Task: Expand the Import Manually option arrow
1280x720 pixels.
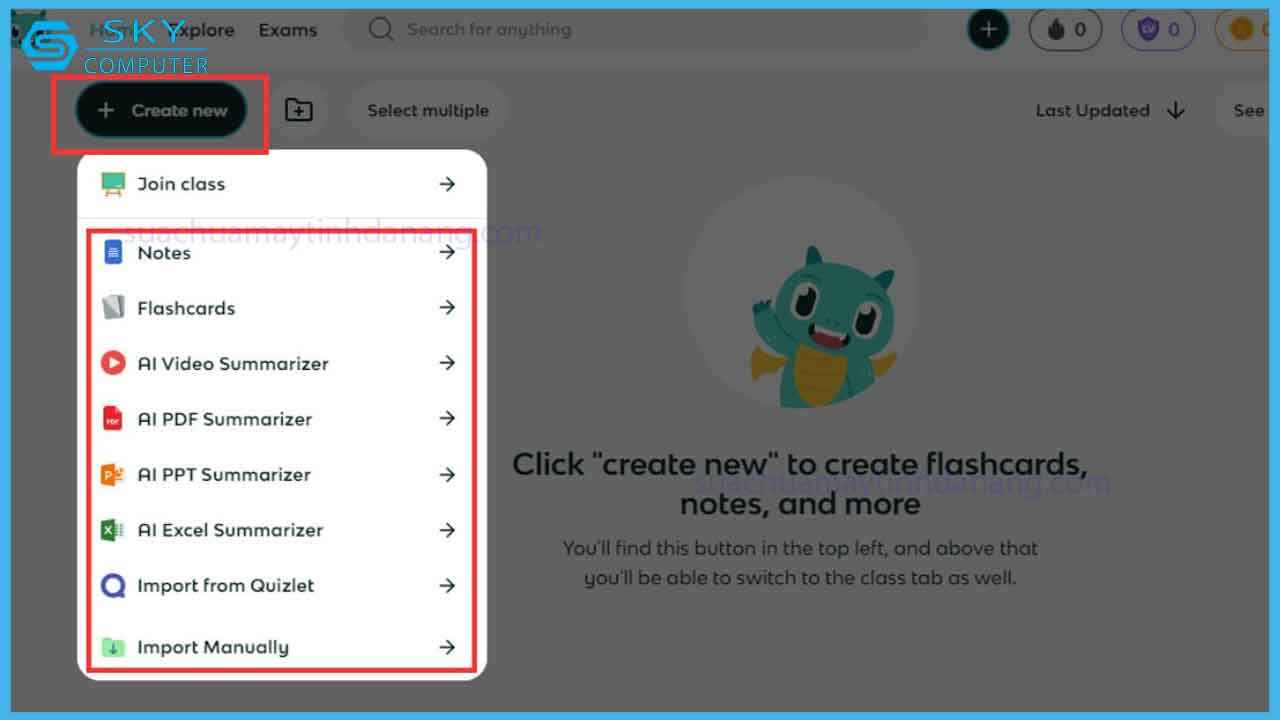Action: (447, 647)
